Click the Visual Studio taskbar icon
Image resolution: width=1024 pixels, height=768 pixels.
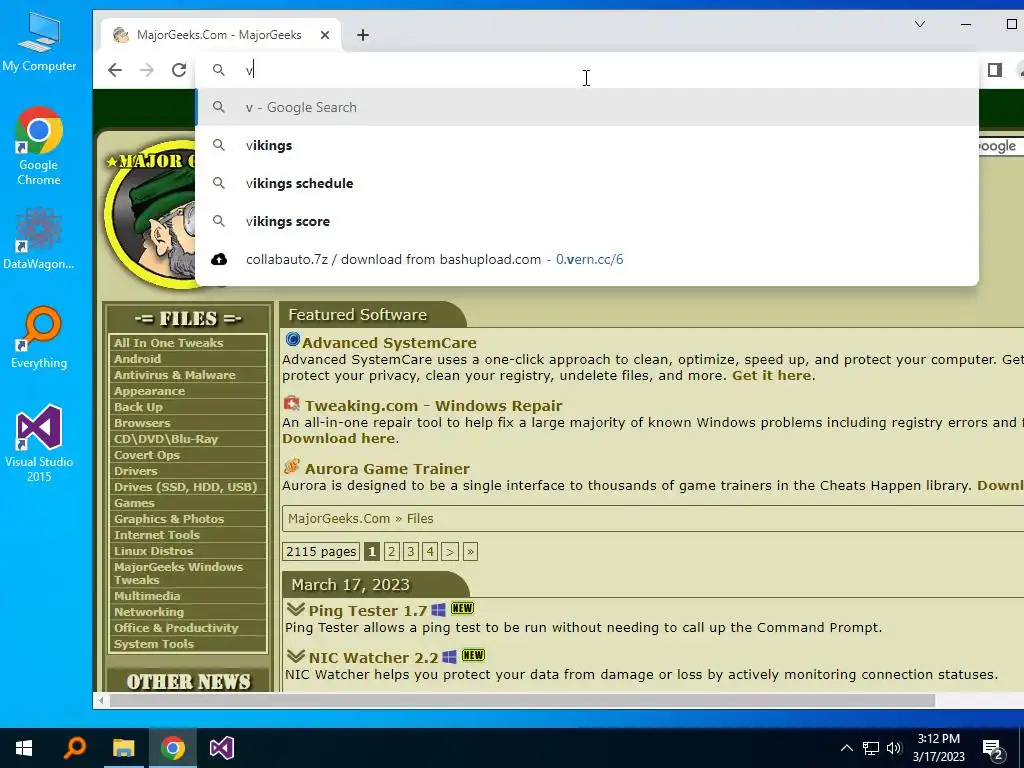tap(221, 748)
